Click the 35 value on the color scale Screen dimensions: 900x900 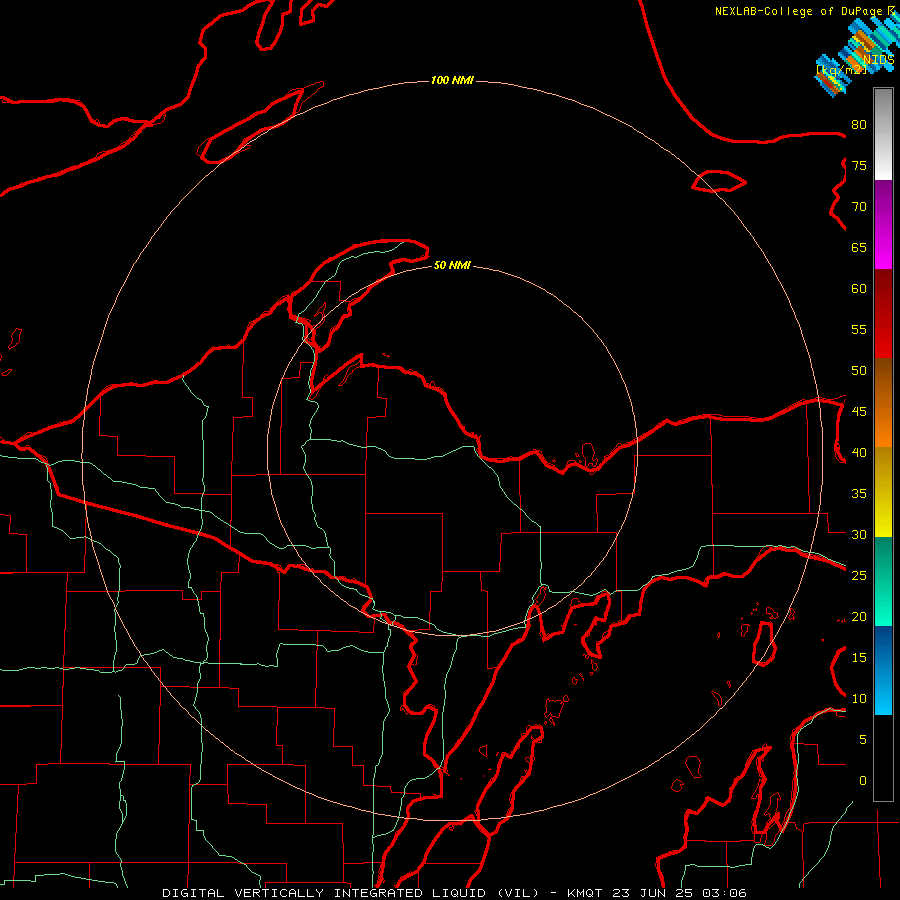click(x=859, y=494)
